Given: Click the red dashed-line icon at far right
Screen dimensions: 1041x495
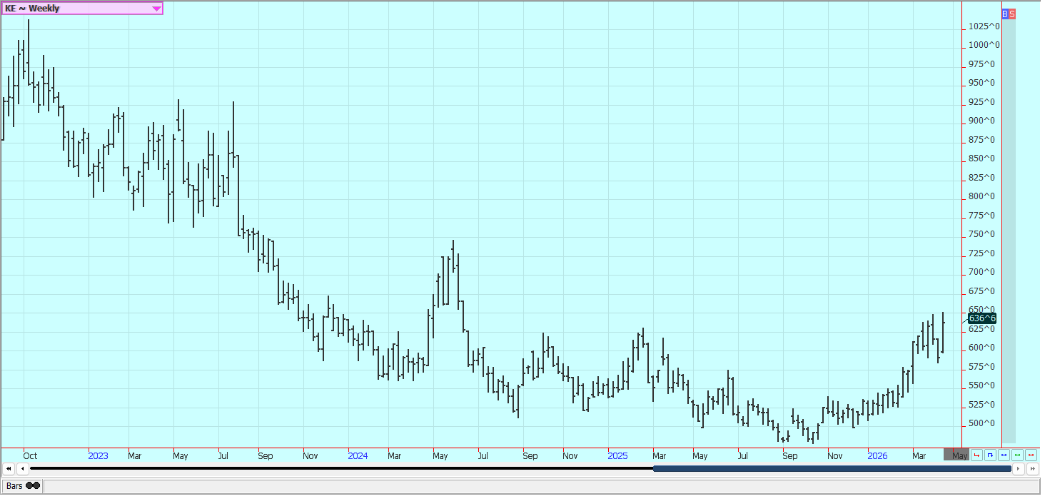Looking at the screenshot, I should click(1030, 455).
